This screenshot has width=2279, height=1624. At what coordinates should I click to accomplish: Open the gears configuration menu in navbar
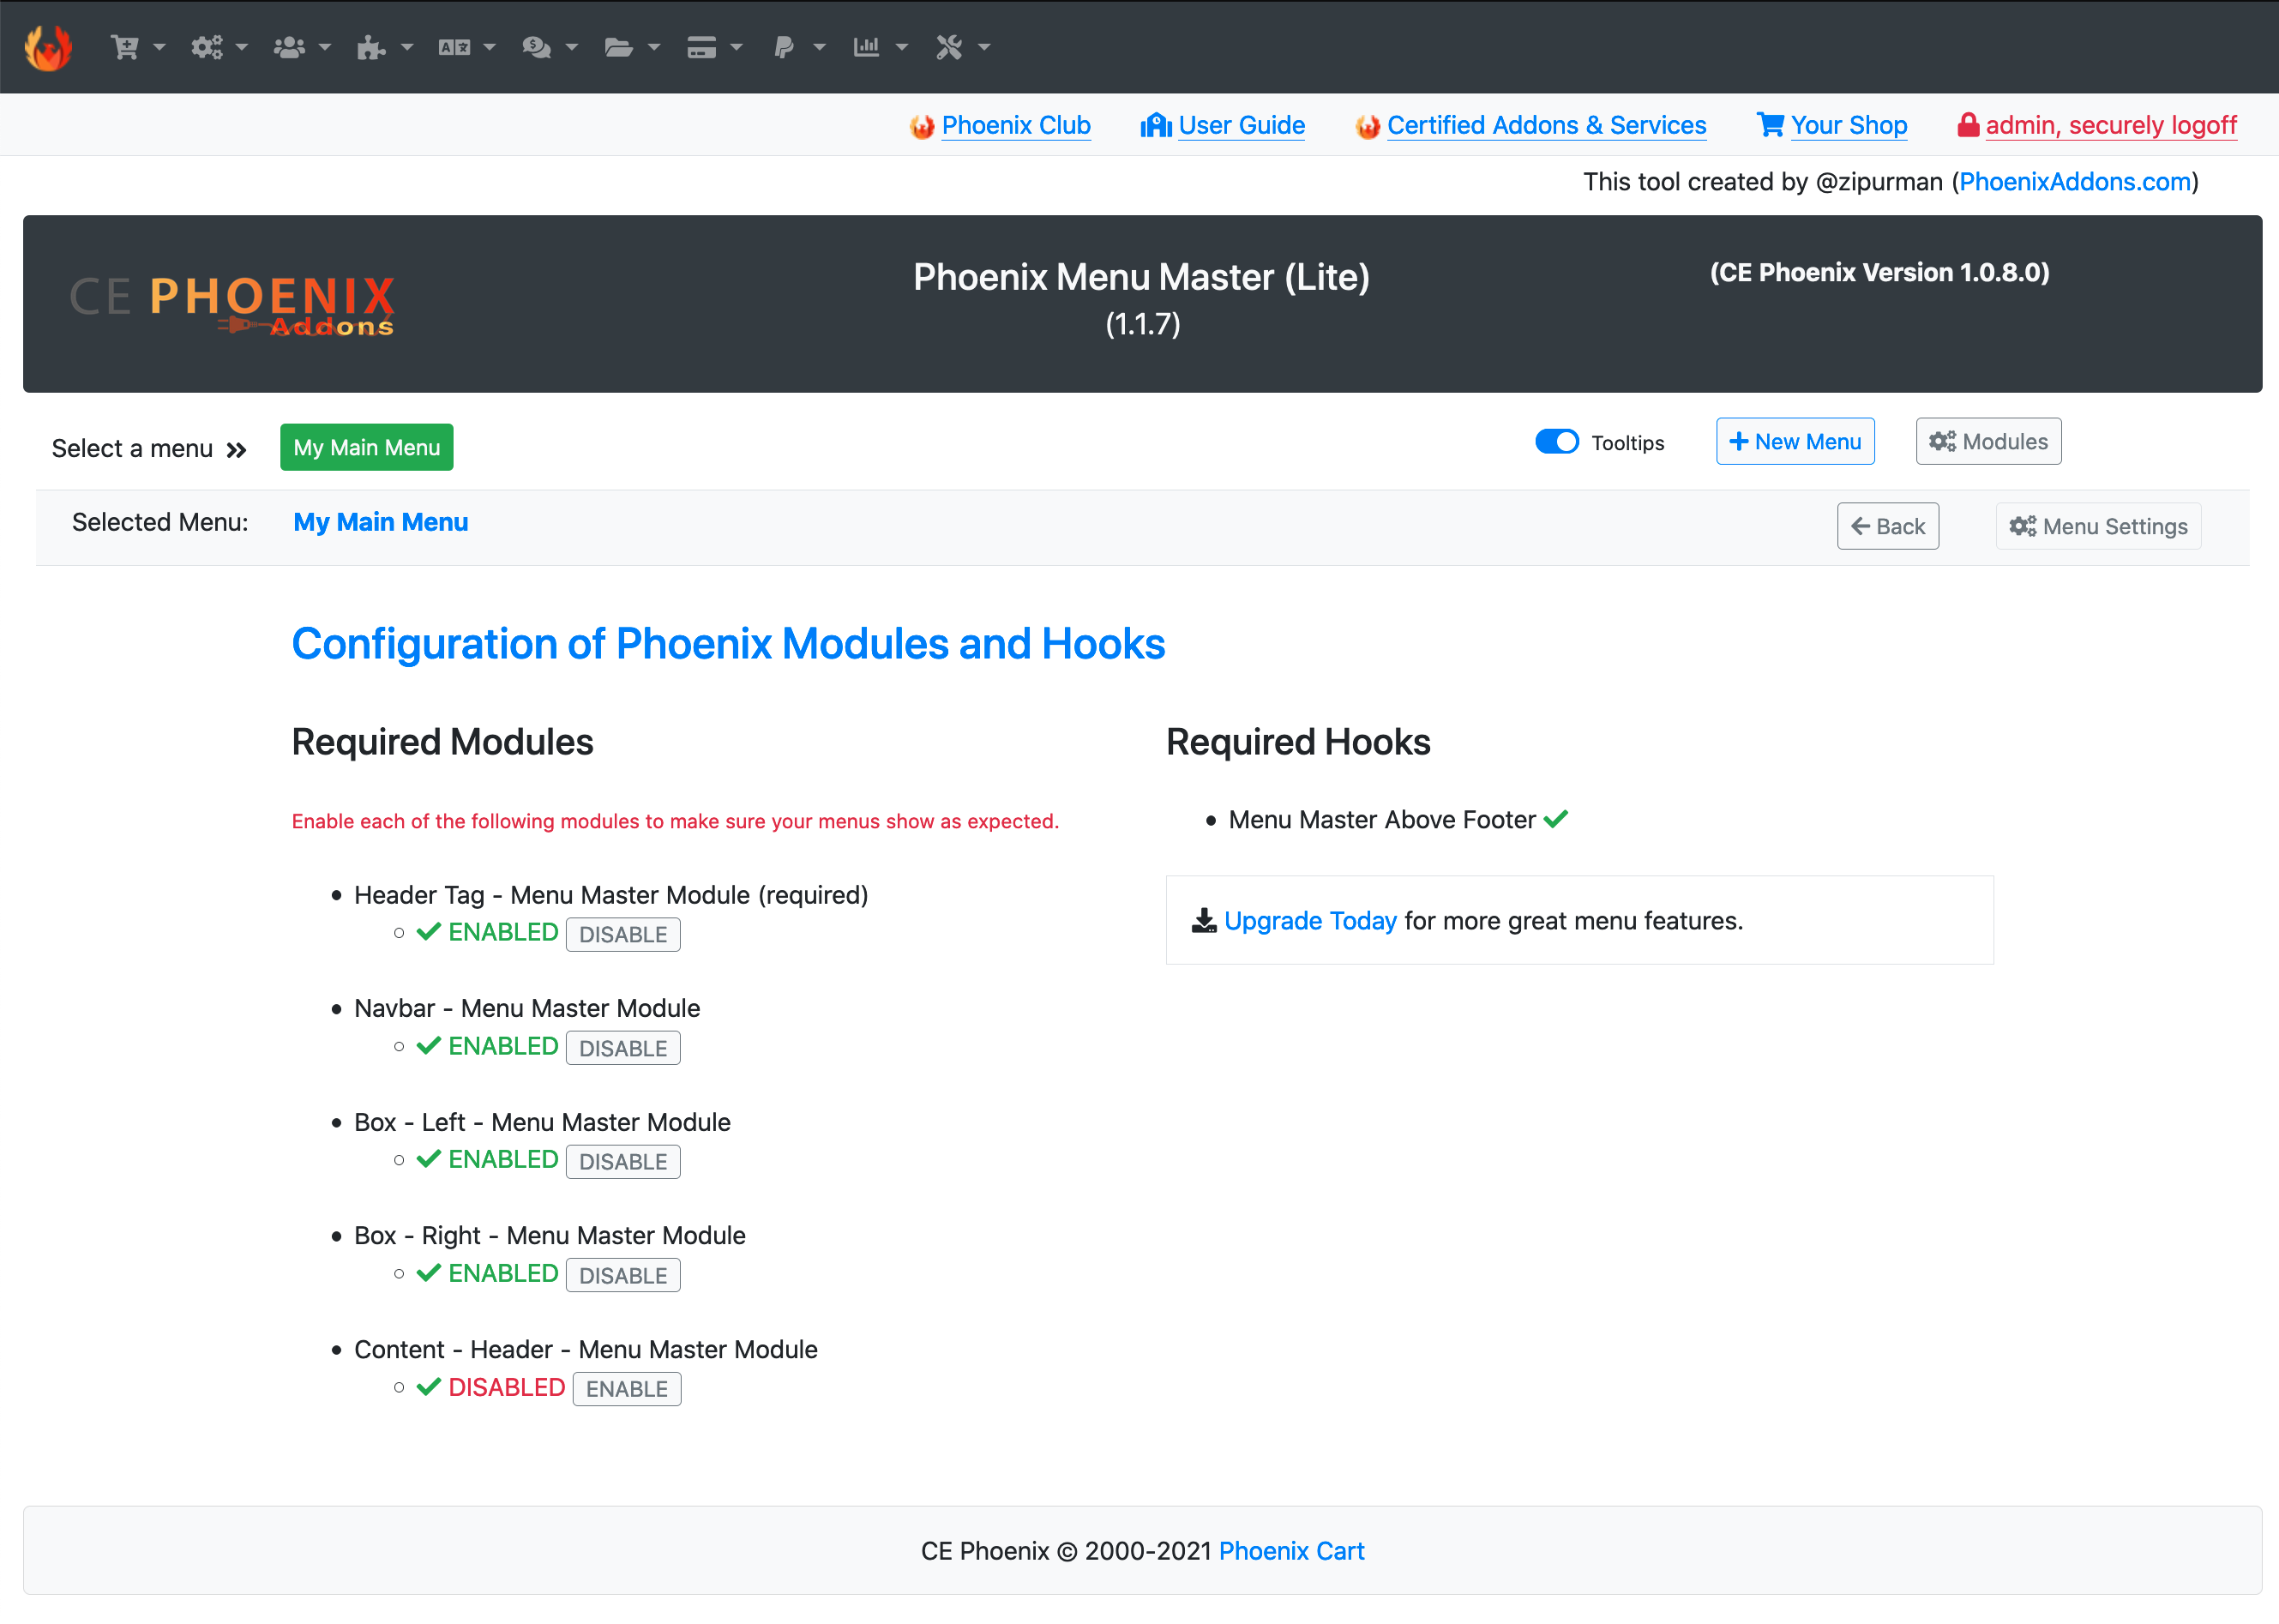219,47
